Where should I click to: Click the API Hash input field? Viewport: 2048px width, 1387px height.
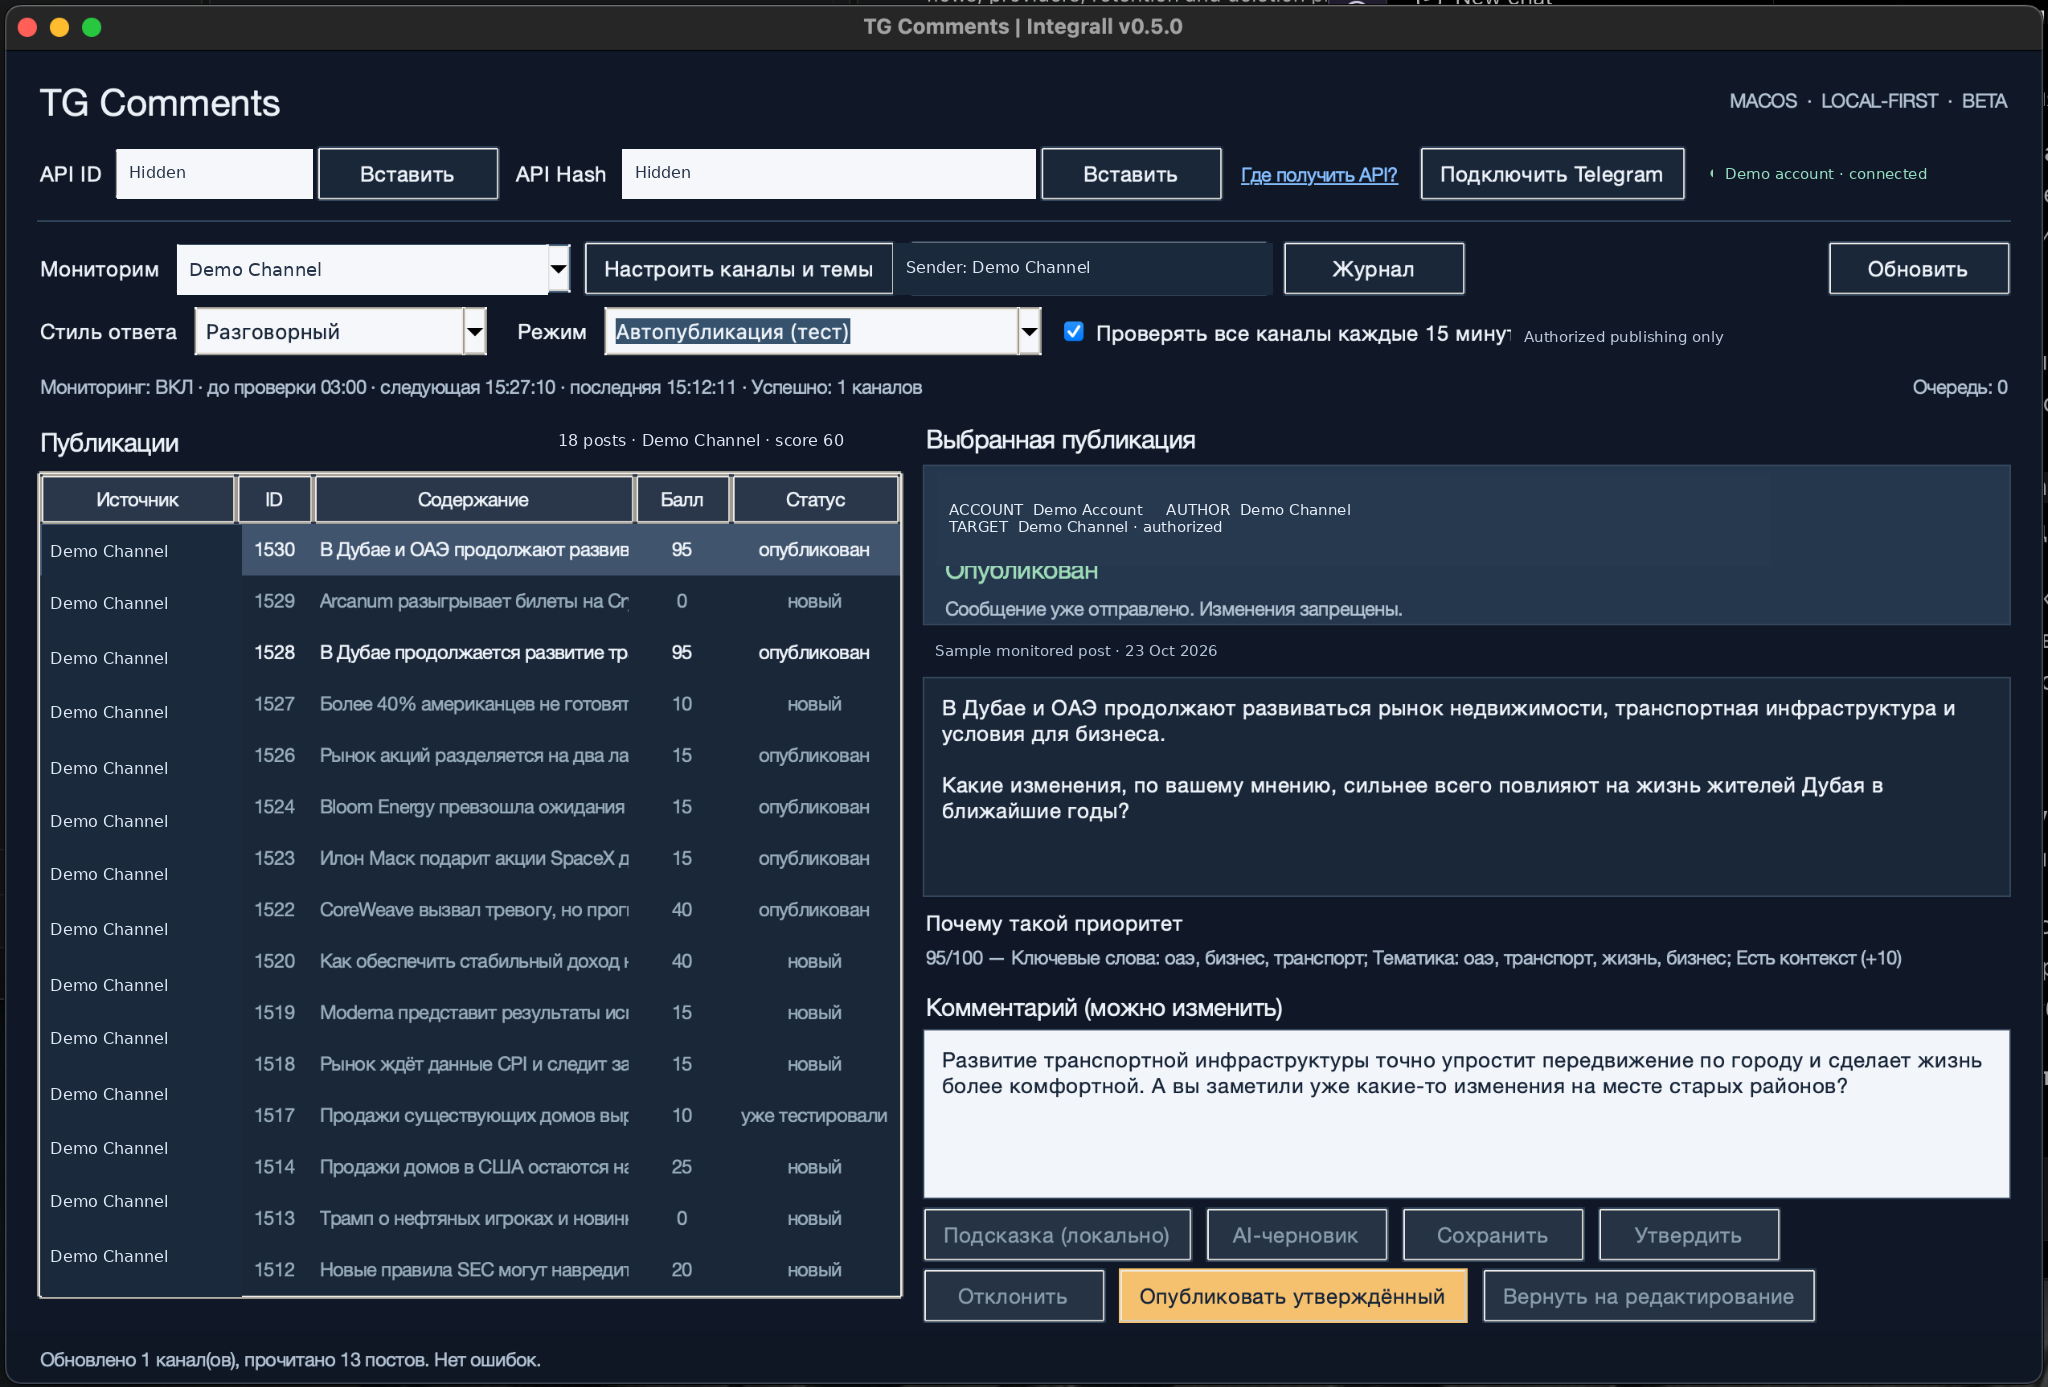(x=828, y=173)
